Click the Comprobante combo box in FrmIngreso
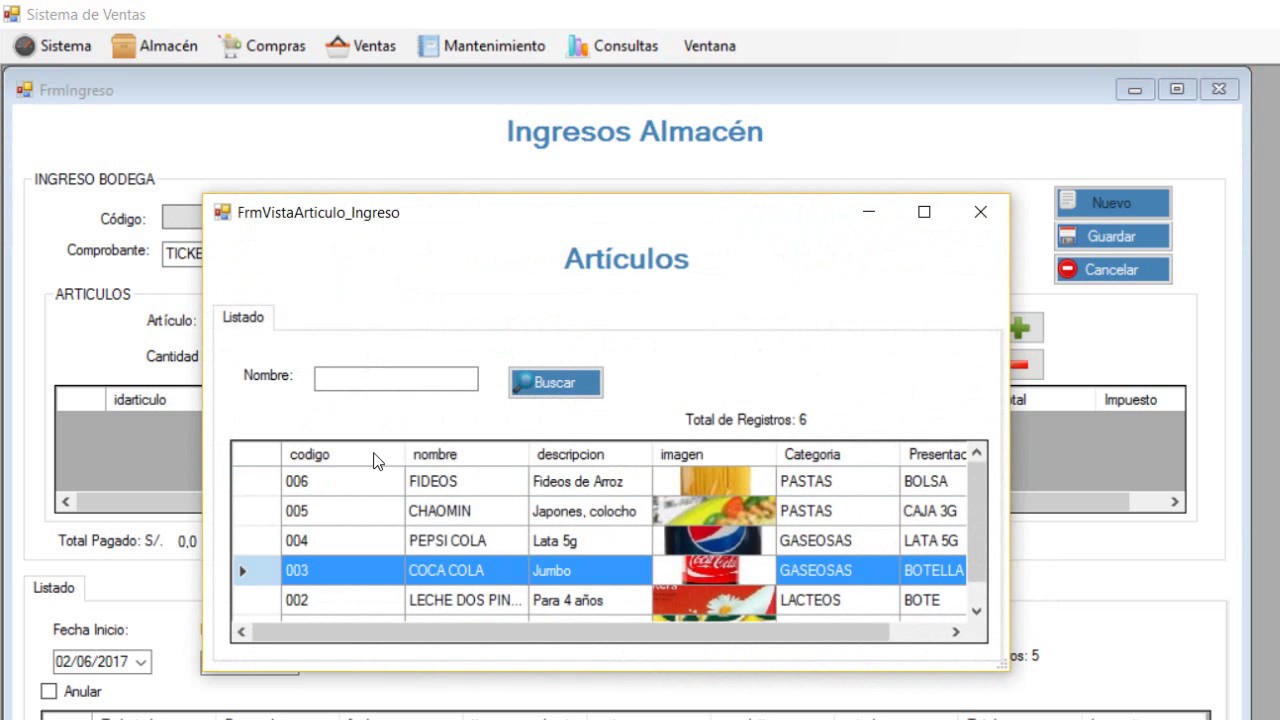 183,253
